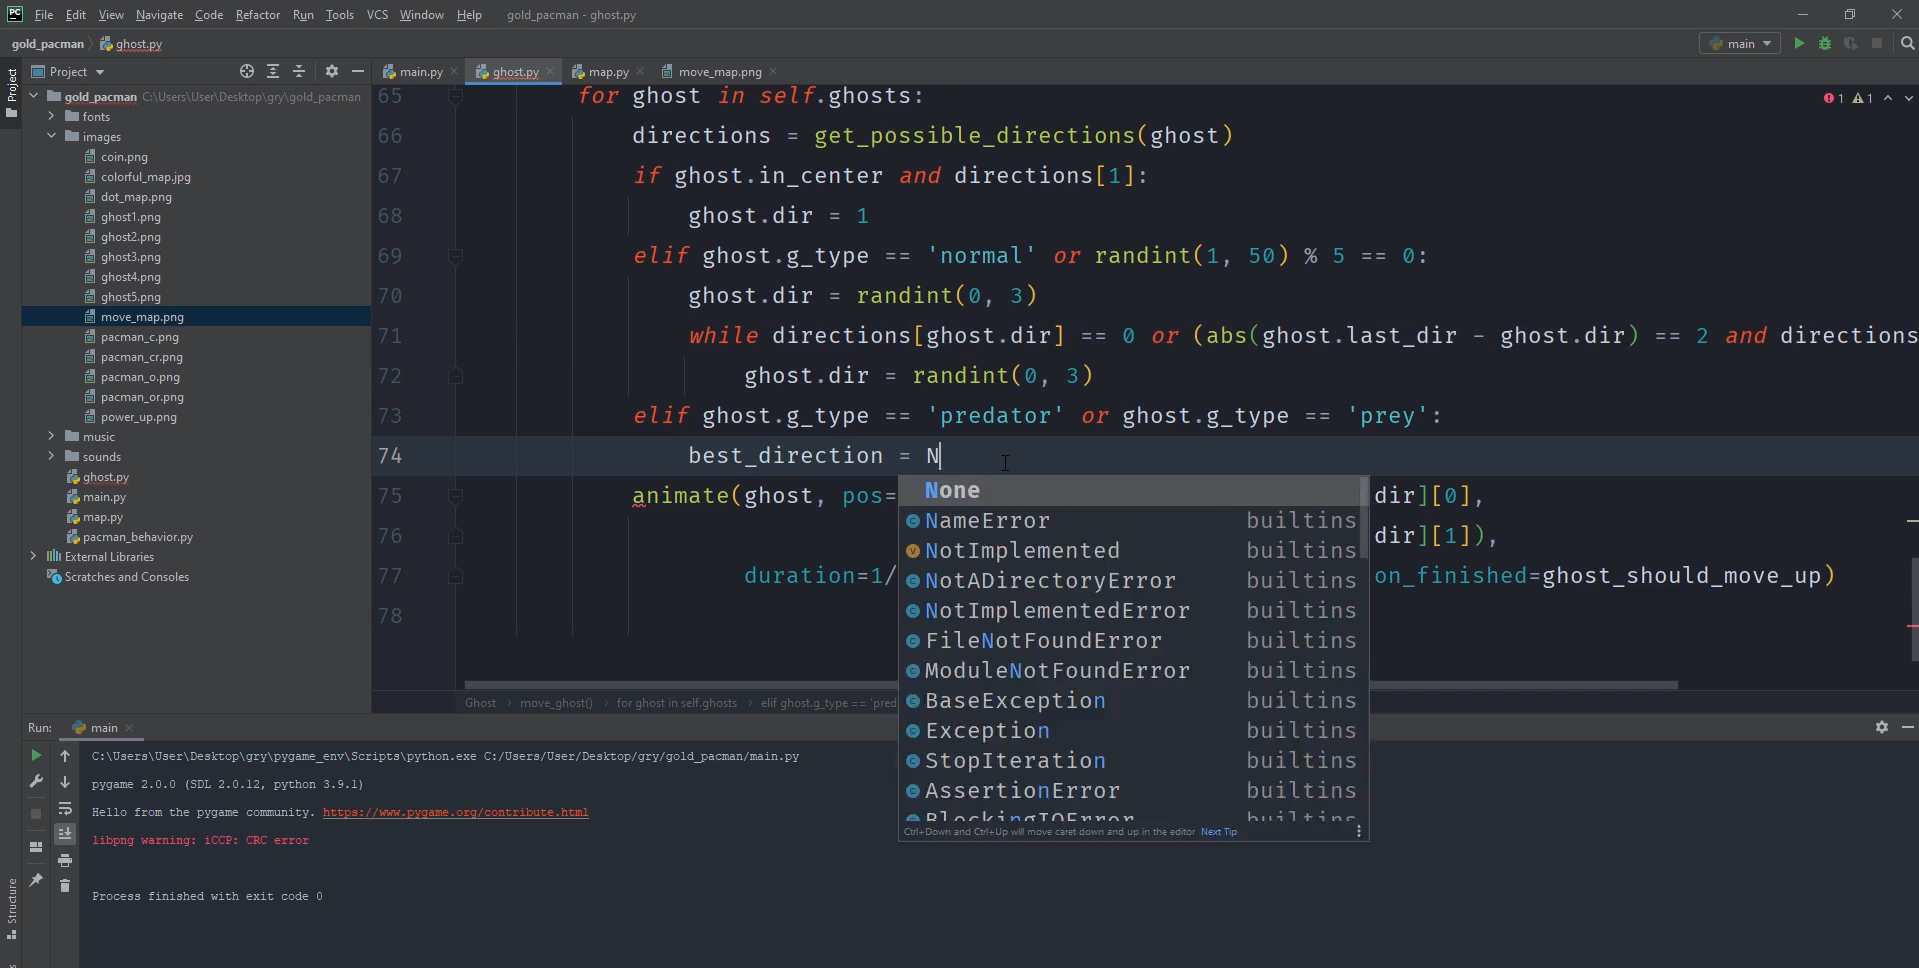Open the pygame contribute link
1919x968 pixels.
pos(455,812)
